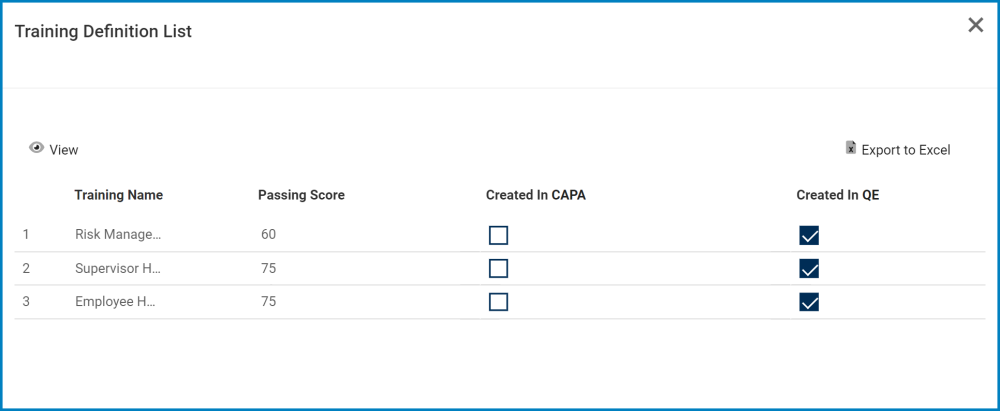Uncheck Created In QE for Risk Management row
The image size is (1000, 411).
(809, 235)
